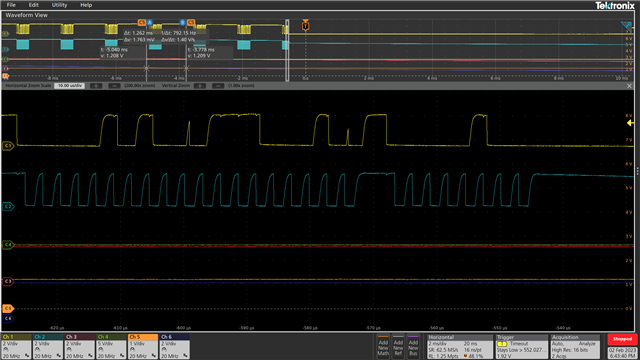Select cursor B marker in overview
The width and height of the screenshot is (640, 360).
tap(182, 22)
